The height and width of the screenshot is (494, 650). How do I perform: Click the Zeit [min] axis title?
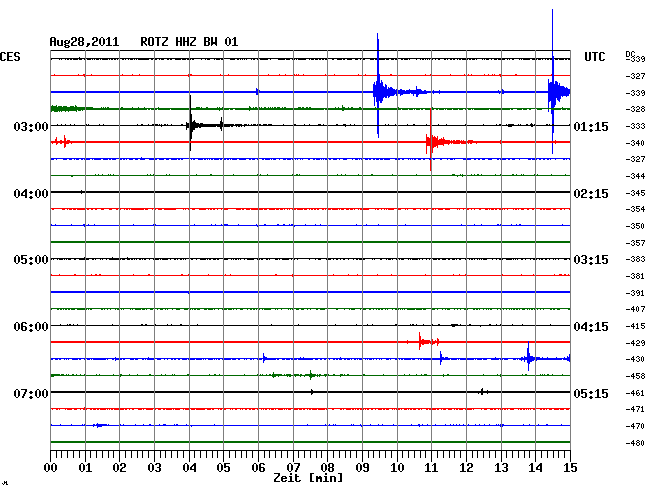pyautogui.click(x=308, y=478)
